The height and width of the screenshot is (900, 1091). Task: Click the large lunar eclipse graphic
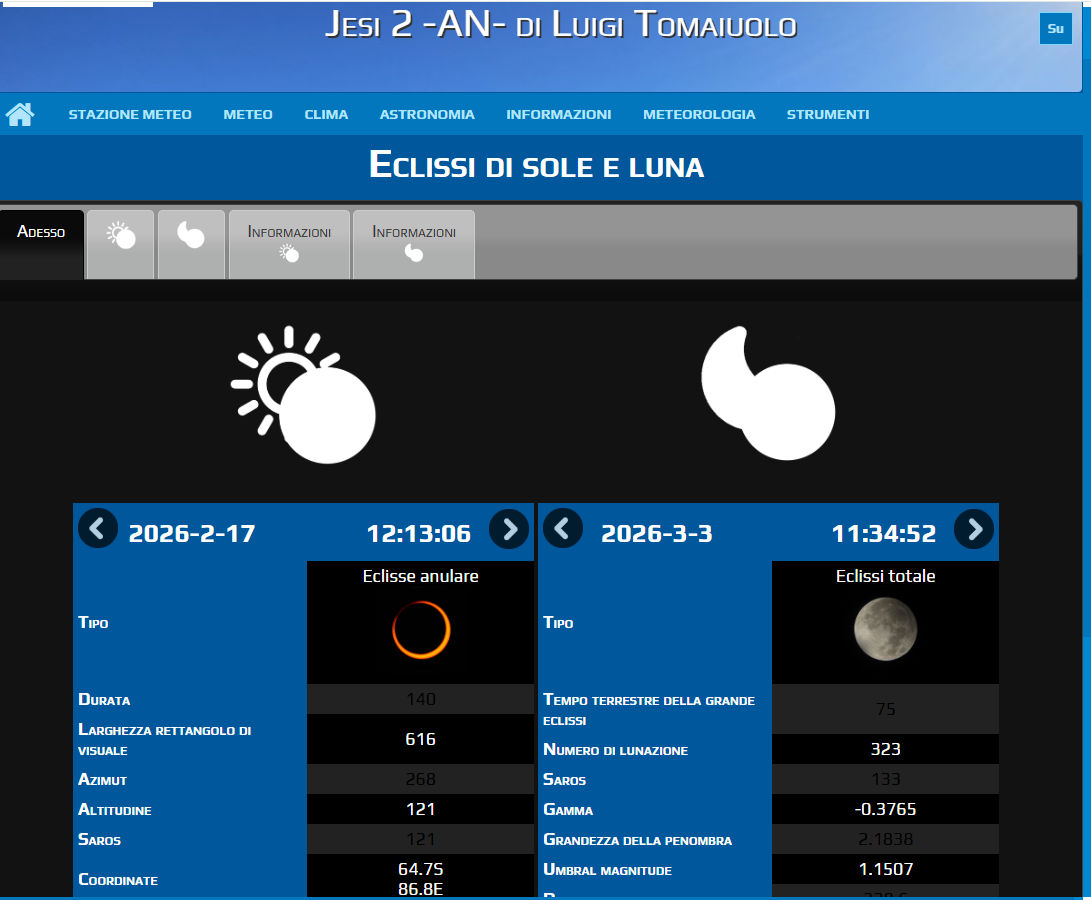click(x=767, y=391)
